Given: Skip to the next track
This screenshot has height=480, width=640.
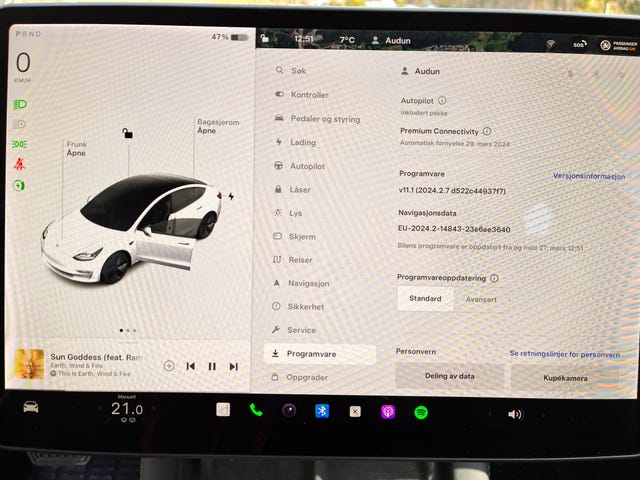Looking at the screenshot, I should click(x=233, y=367).
